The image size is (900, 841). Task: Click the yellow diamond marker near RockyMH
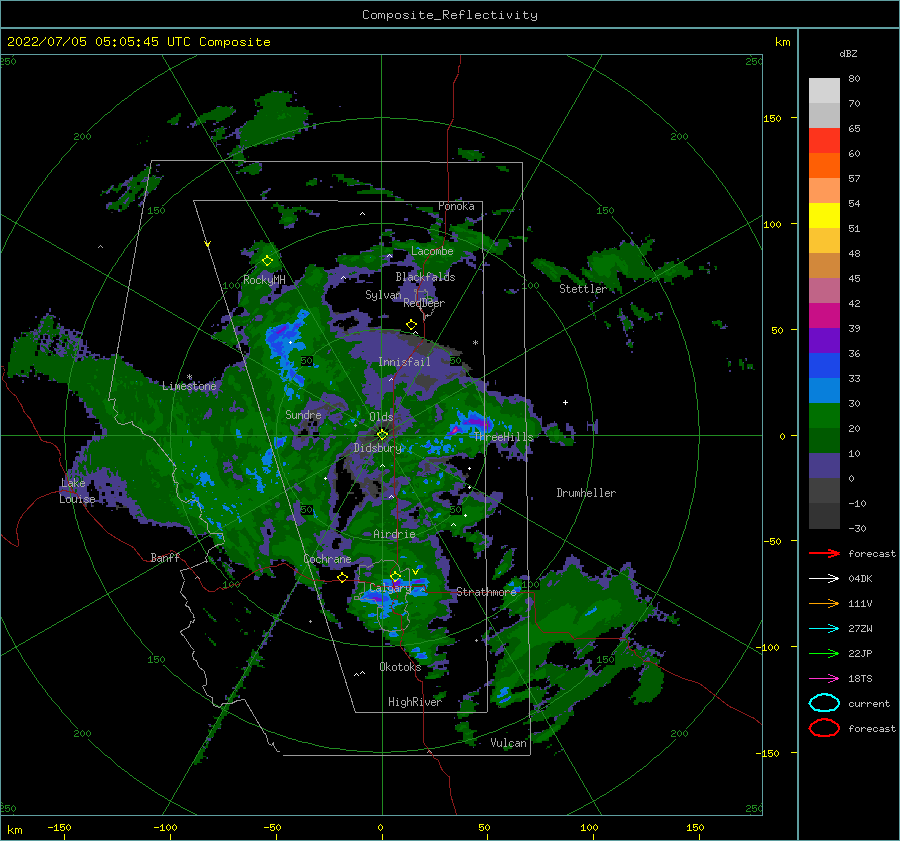click(267, 261)
